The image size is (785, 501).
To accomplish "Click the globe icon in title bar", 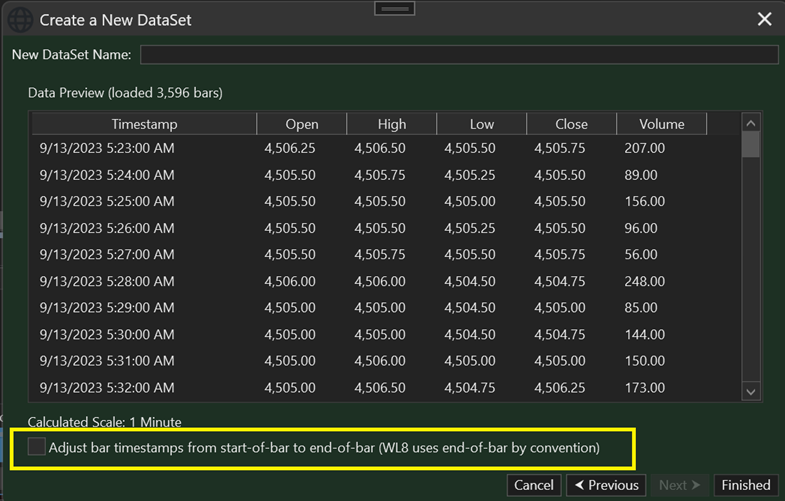I will pos(19,19).
